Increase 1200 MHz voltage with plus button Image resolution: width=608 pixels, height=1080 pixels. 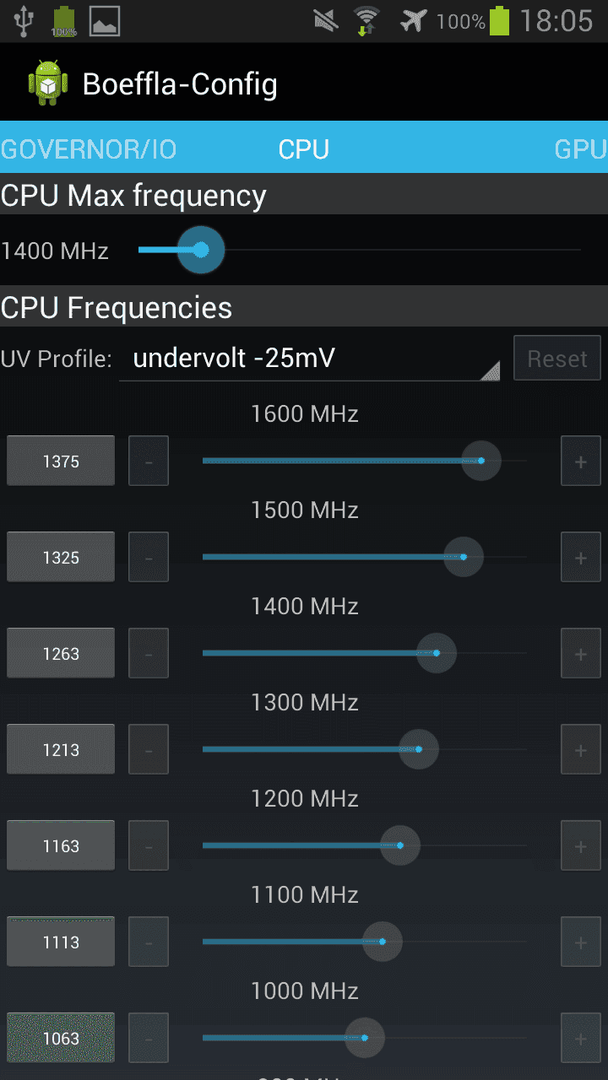580,845
